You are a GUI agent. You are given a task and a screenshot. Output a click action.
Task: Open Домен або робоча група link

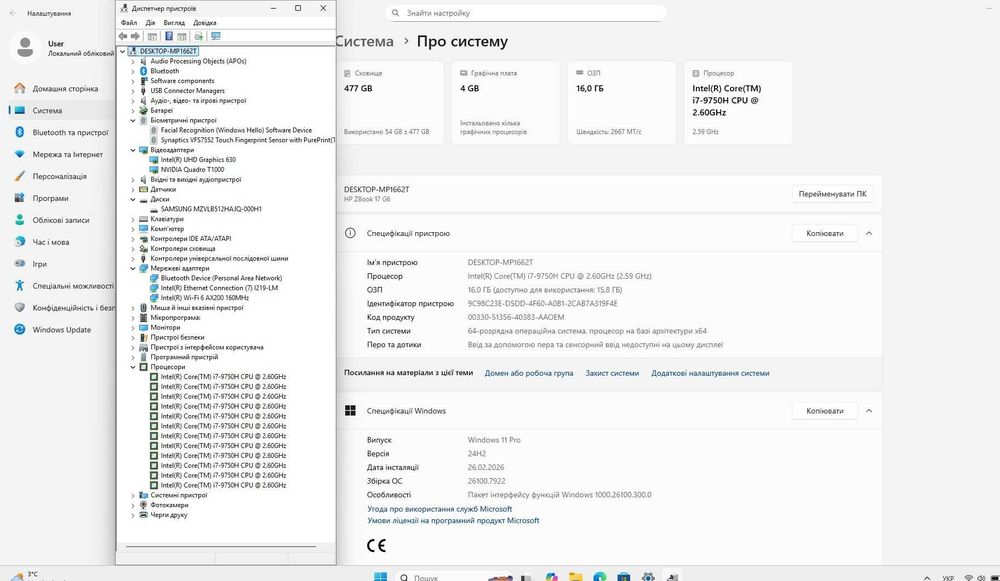(x=529, y=373)
